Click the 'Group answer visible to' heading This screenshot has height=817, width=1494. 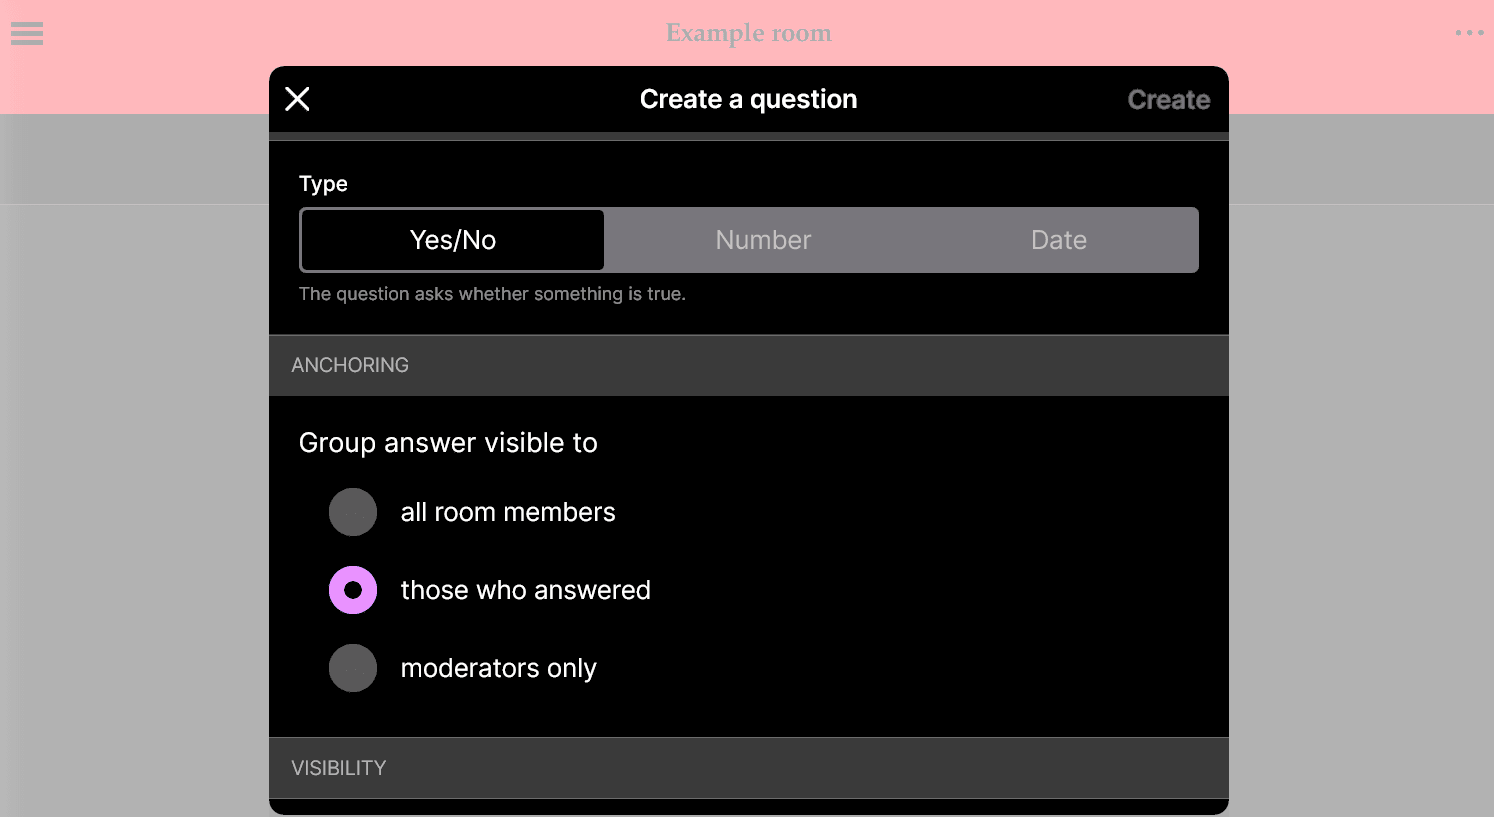pos(448,443)
